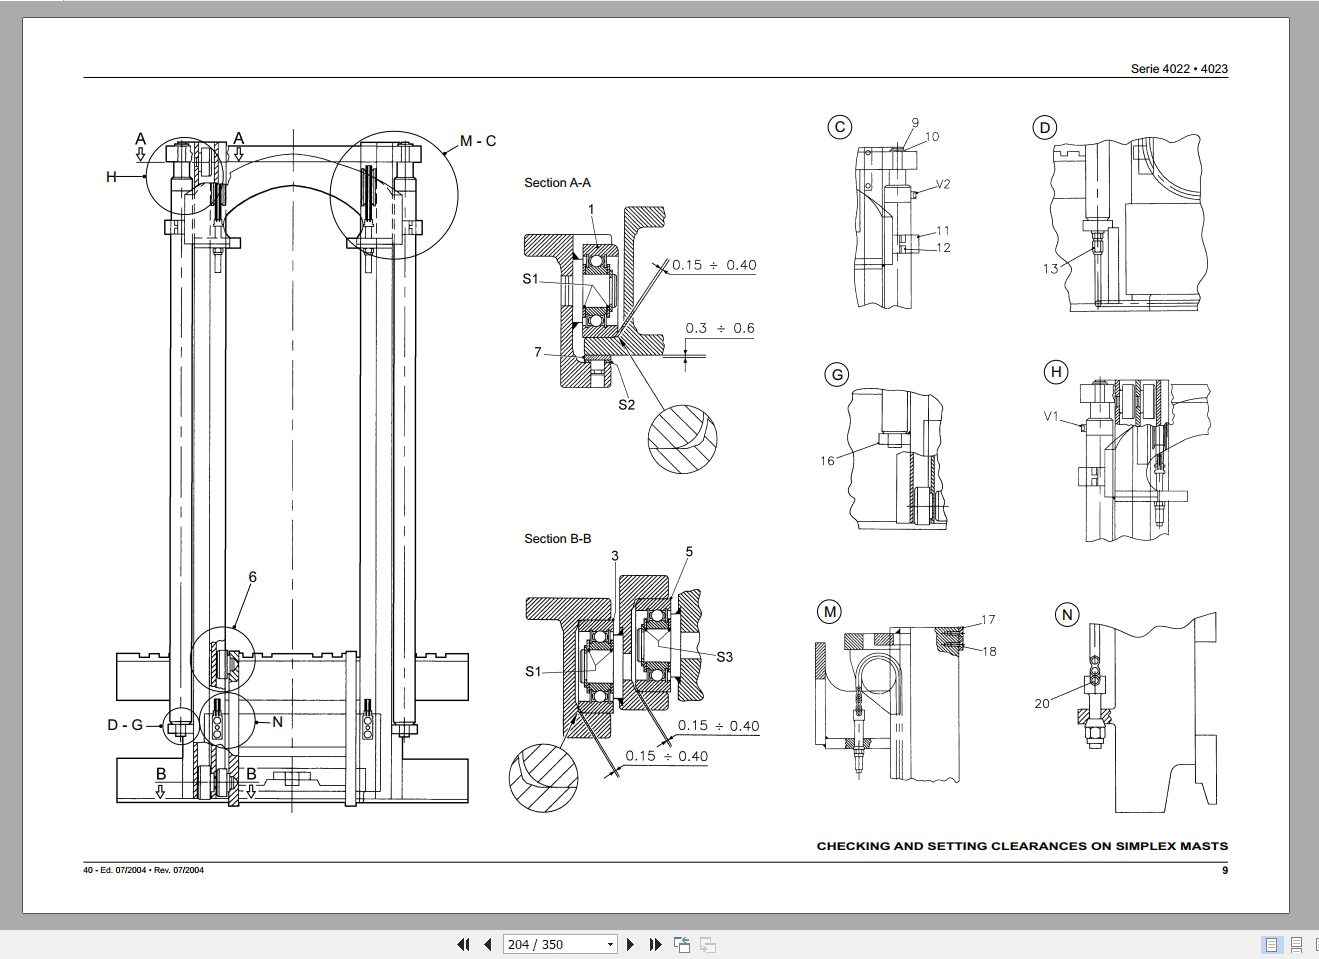Click inside the page number field showing 204 / 350
Screen dimensions: 1319x959
pos(545,944)
